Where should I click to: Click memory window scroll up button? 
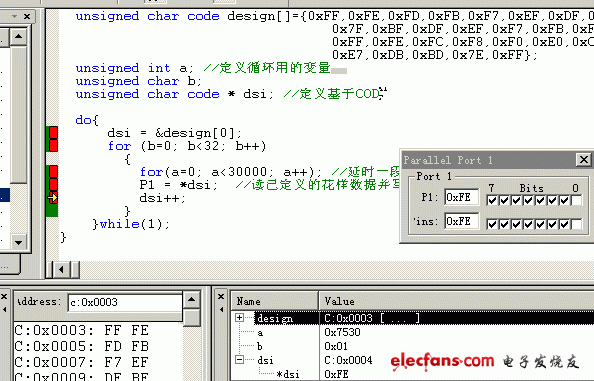point(192,300)
